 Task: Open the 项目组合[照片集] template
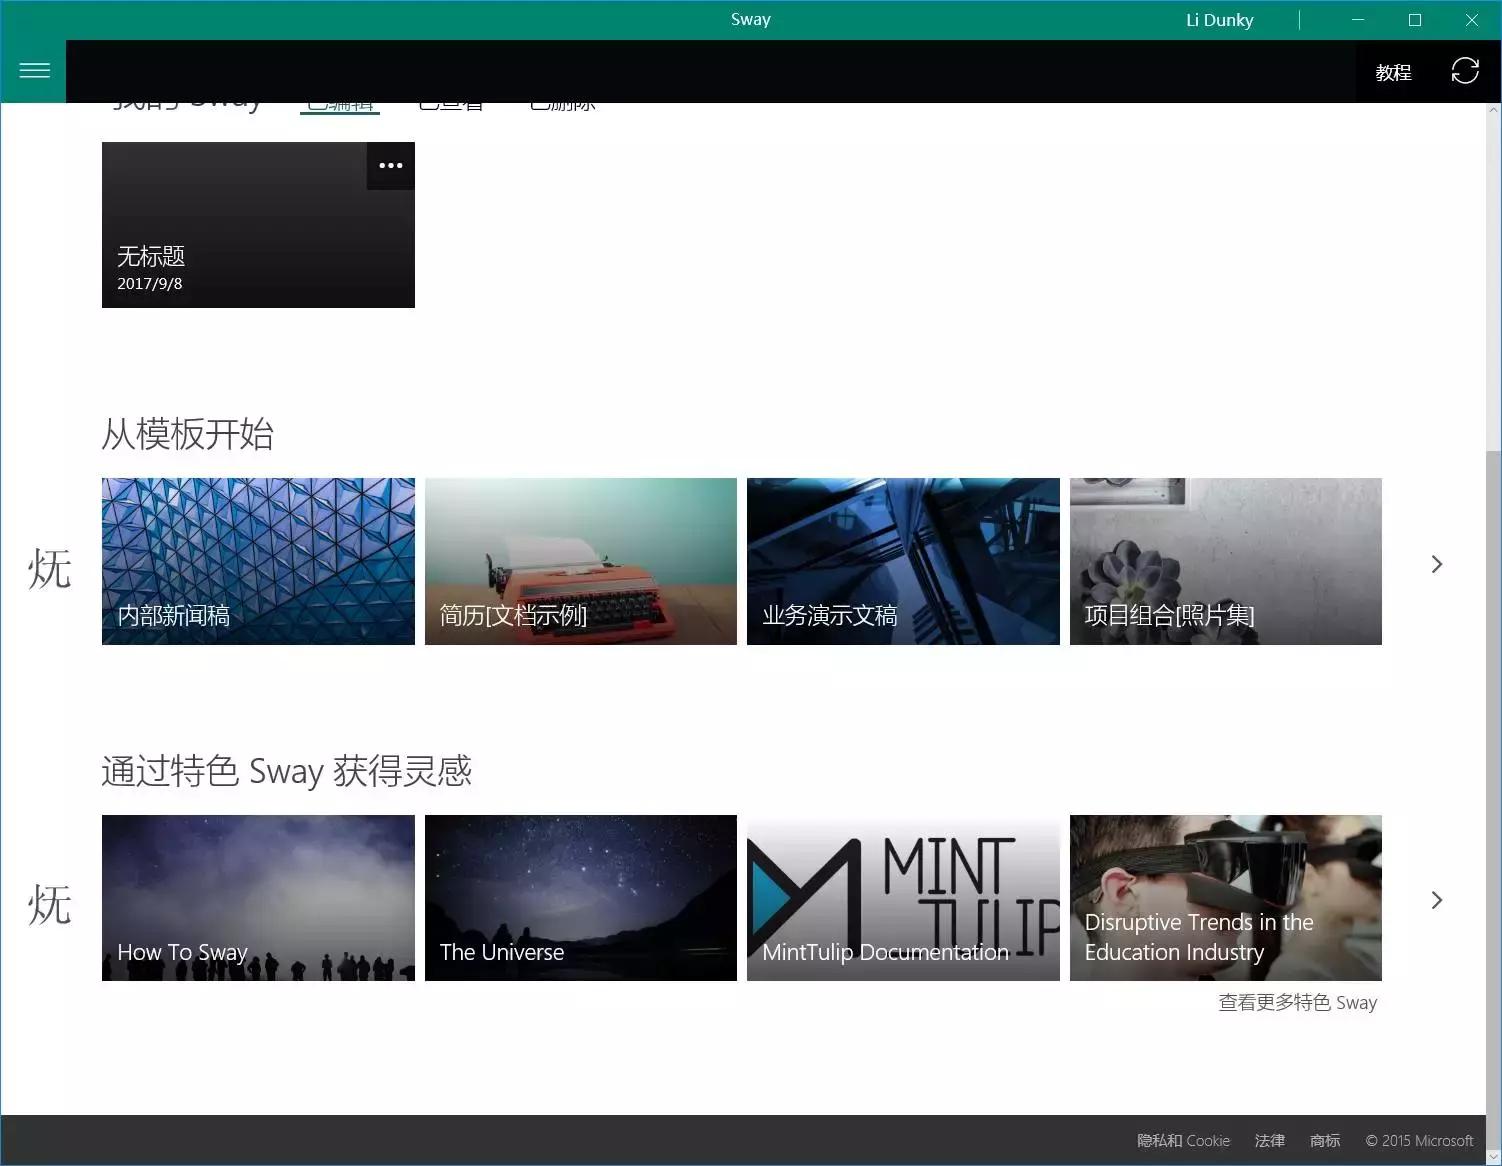tap(1226, 561)
